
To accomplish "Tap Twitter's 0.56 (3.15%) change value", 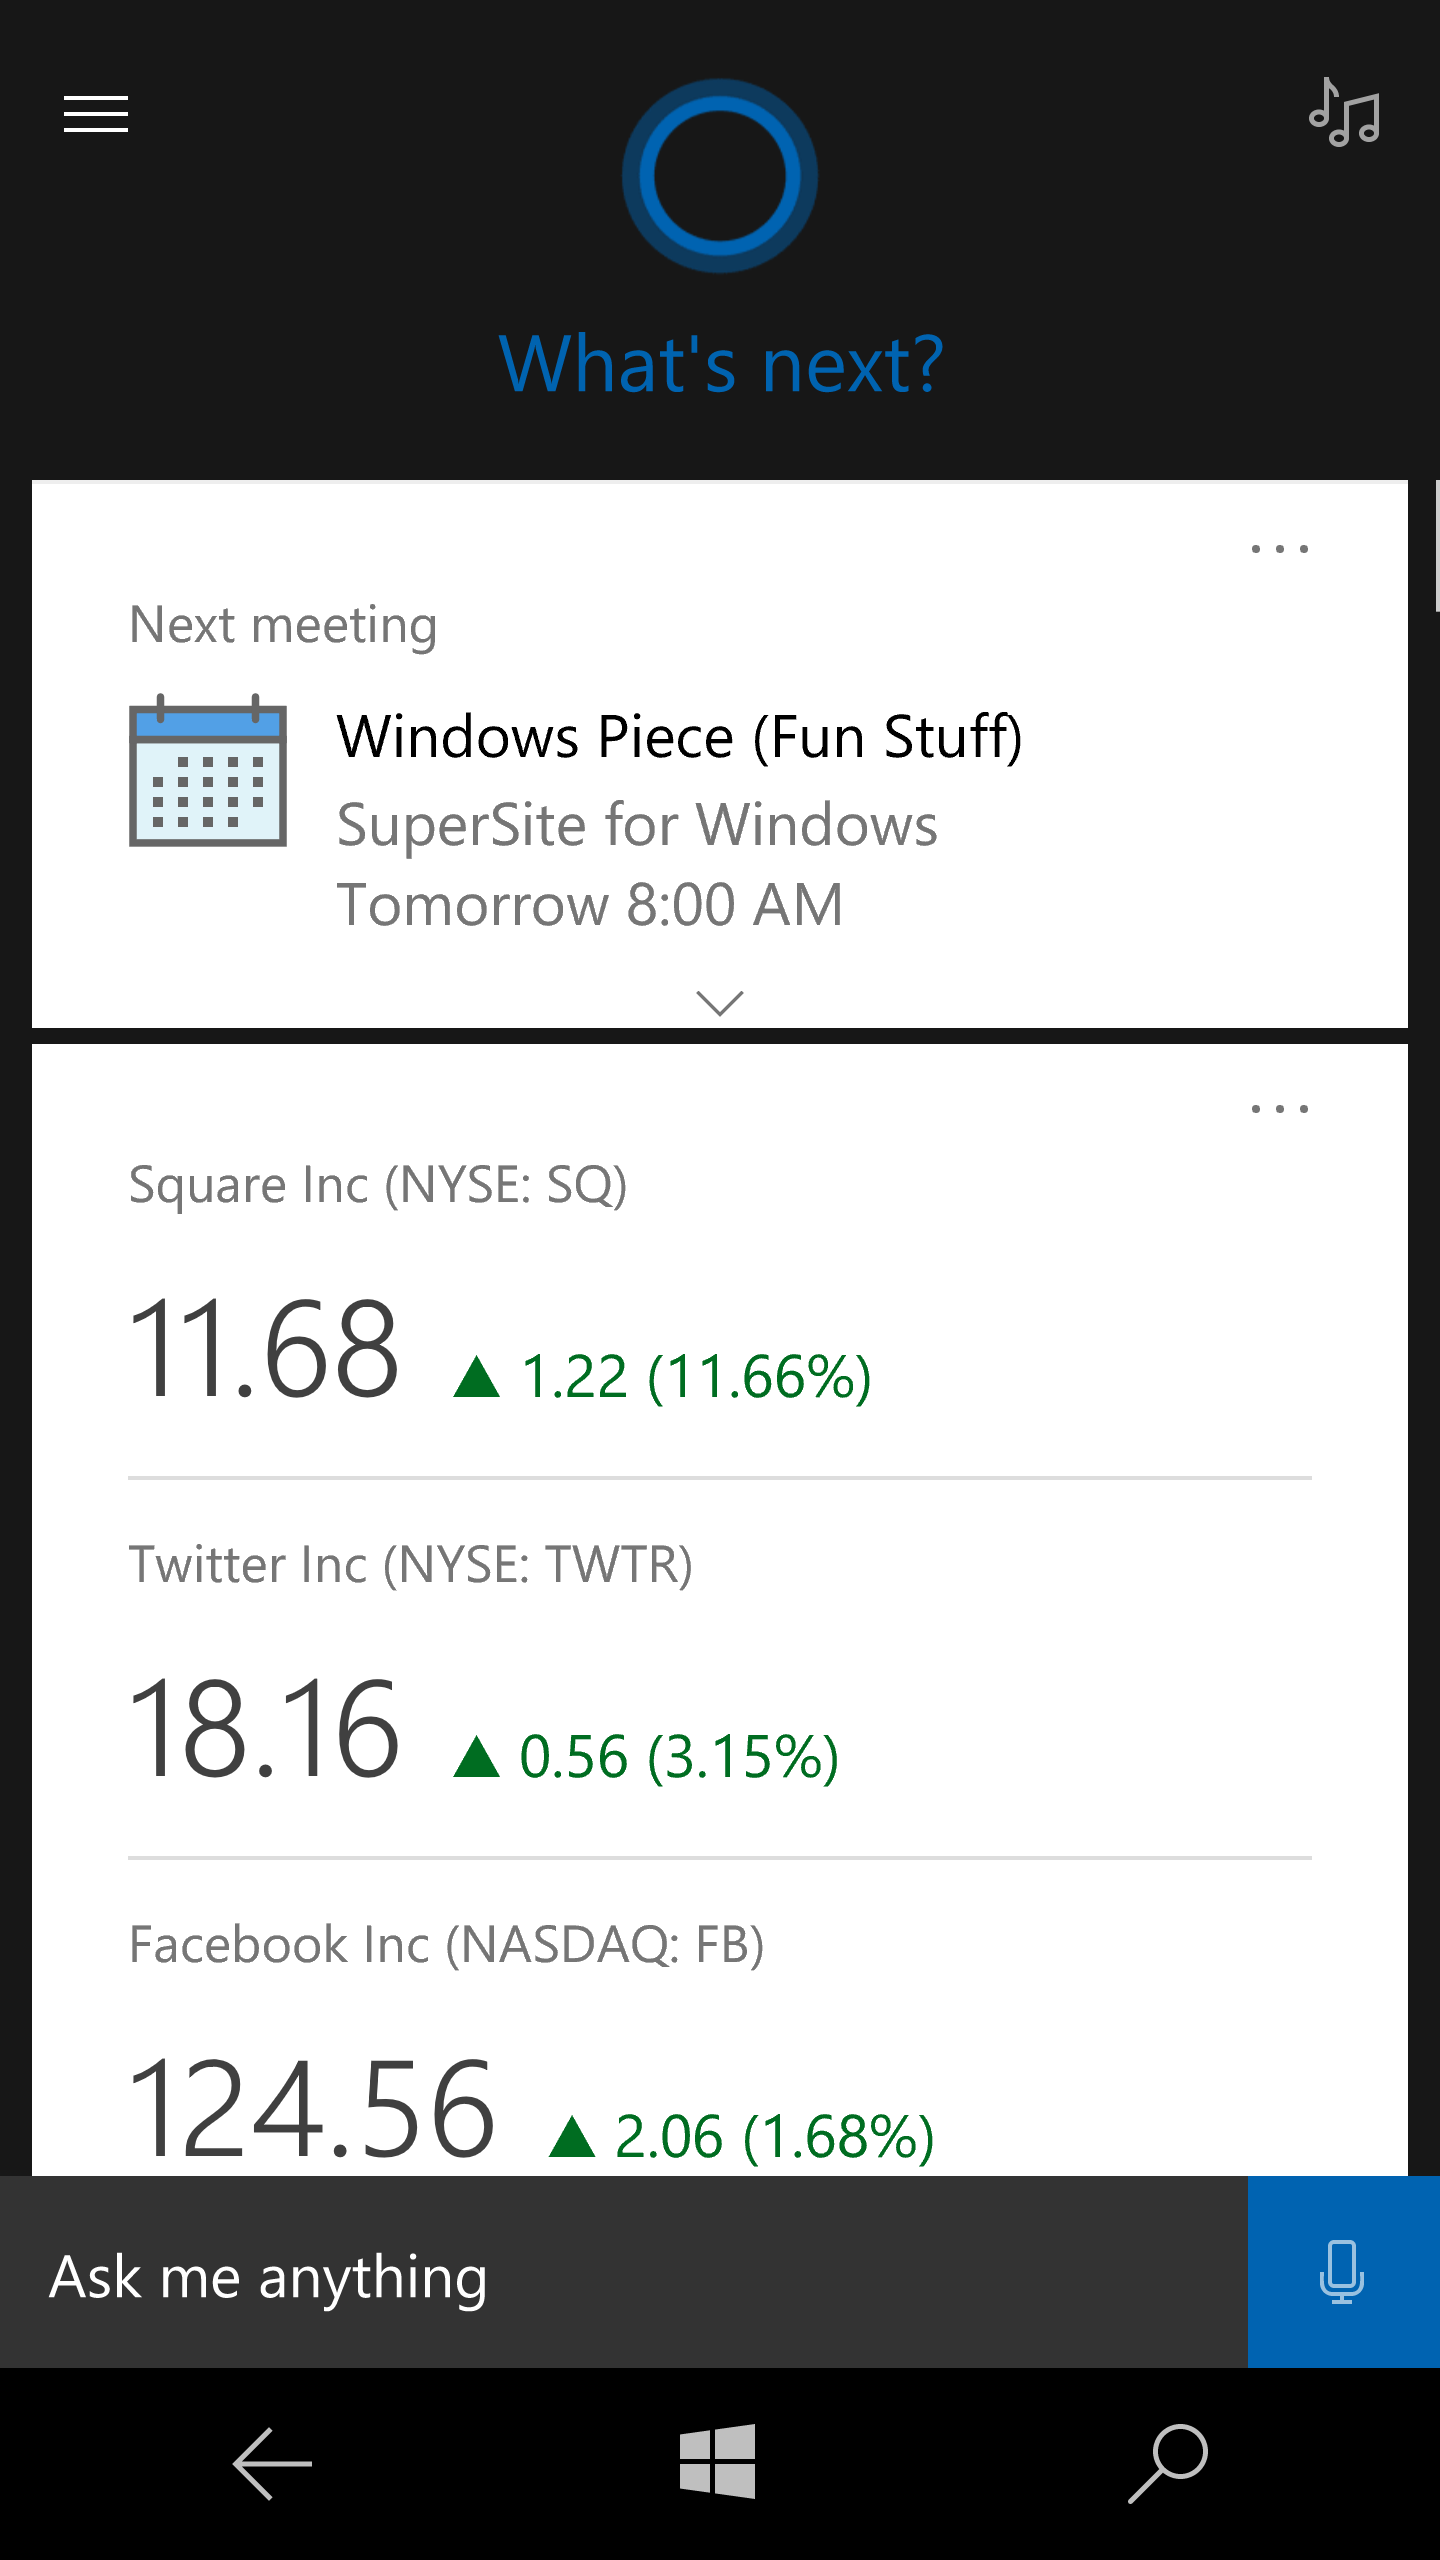I will (x=678, y=1757).
